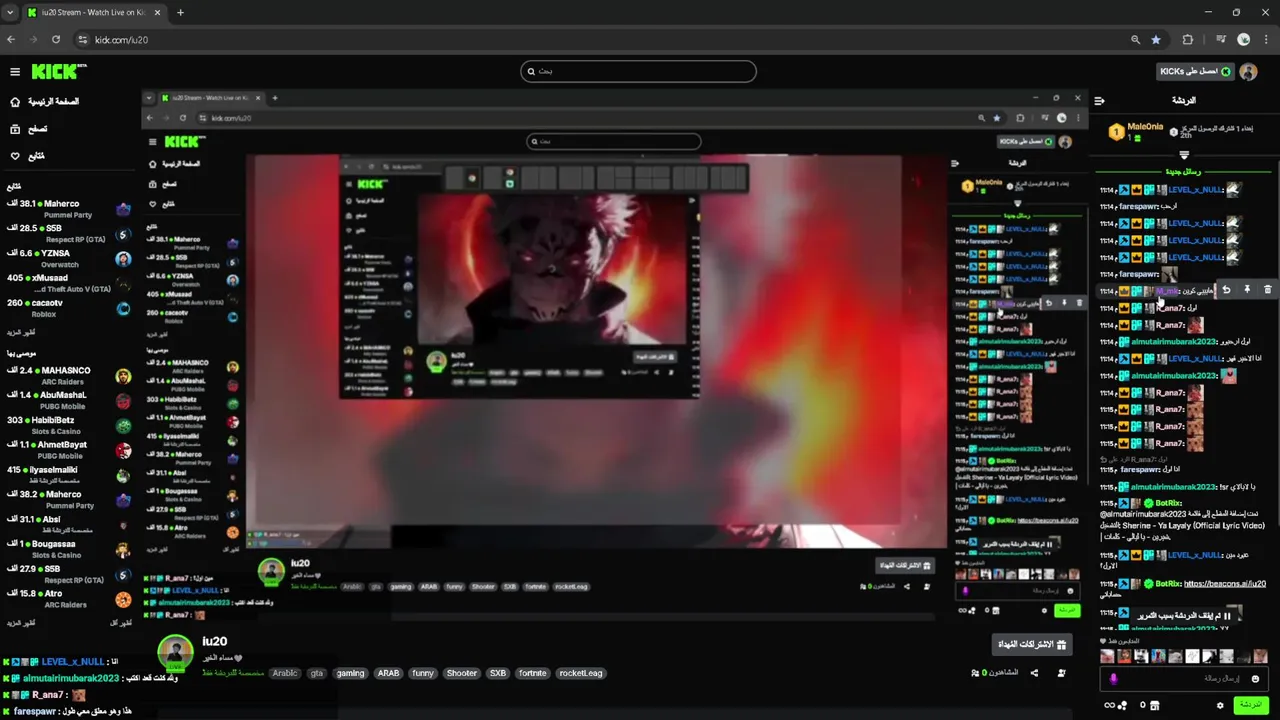Click the funny stream tag
The image size is (1280, 720).
click(423, 673)
